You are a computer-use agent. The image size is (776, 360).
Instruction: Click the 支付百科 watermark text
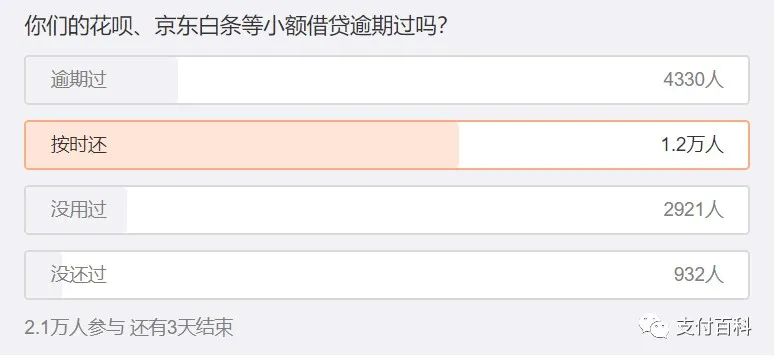tap(713, 327)
